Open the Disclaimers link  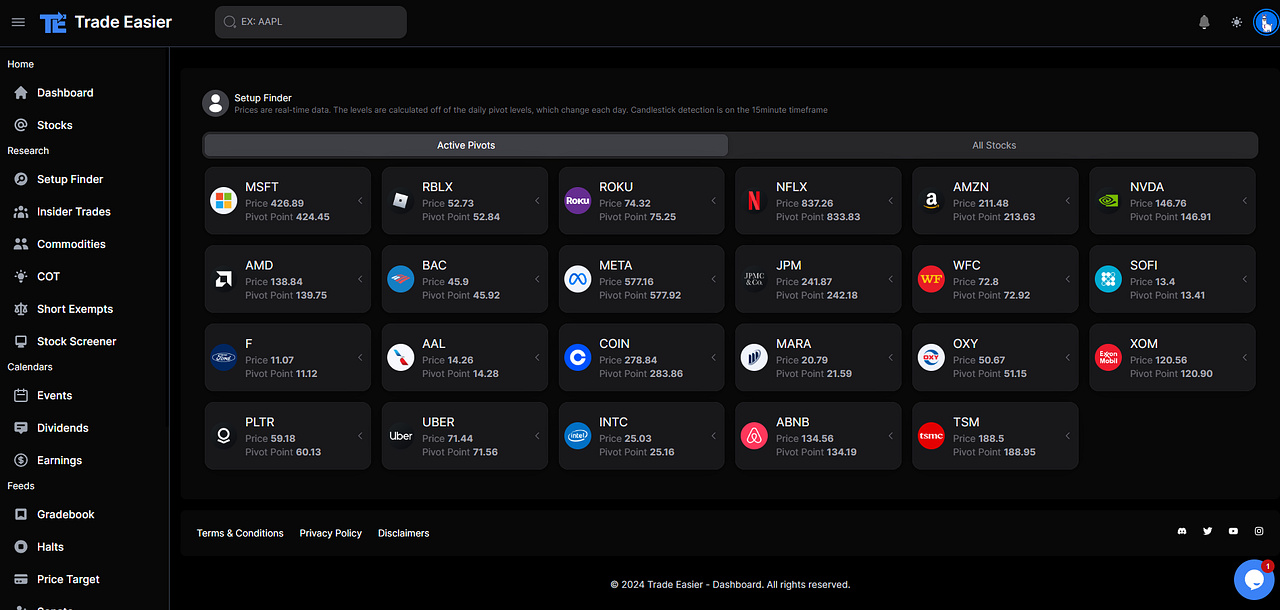click(404, 533)
